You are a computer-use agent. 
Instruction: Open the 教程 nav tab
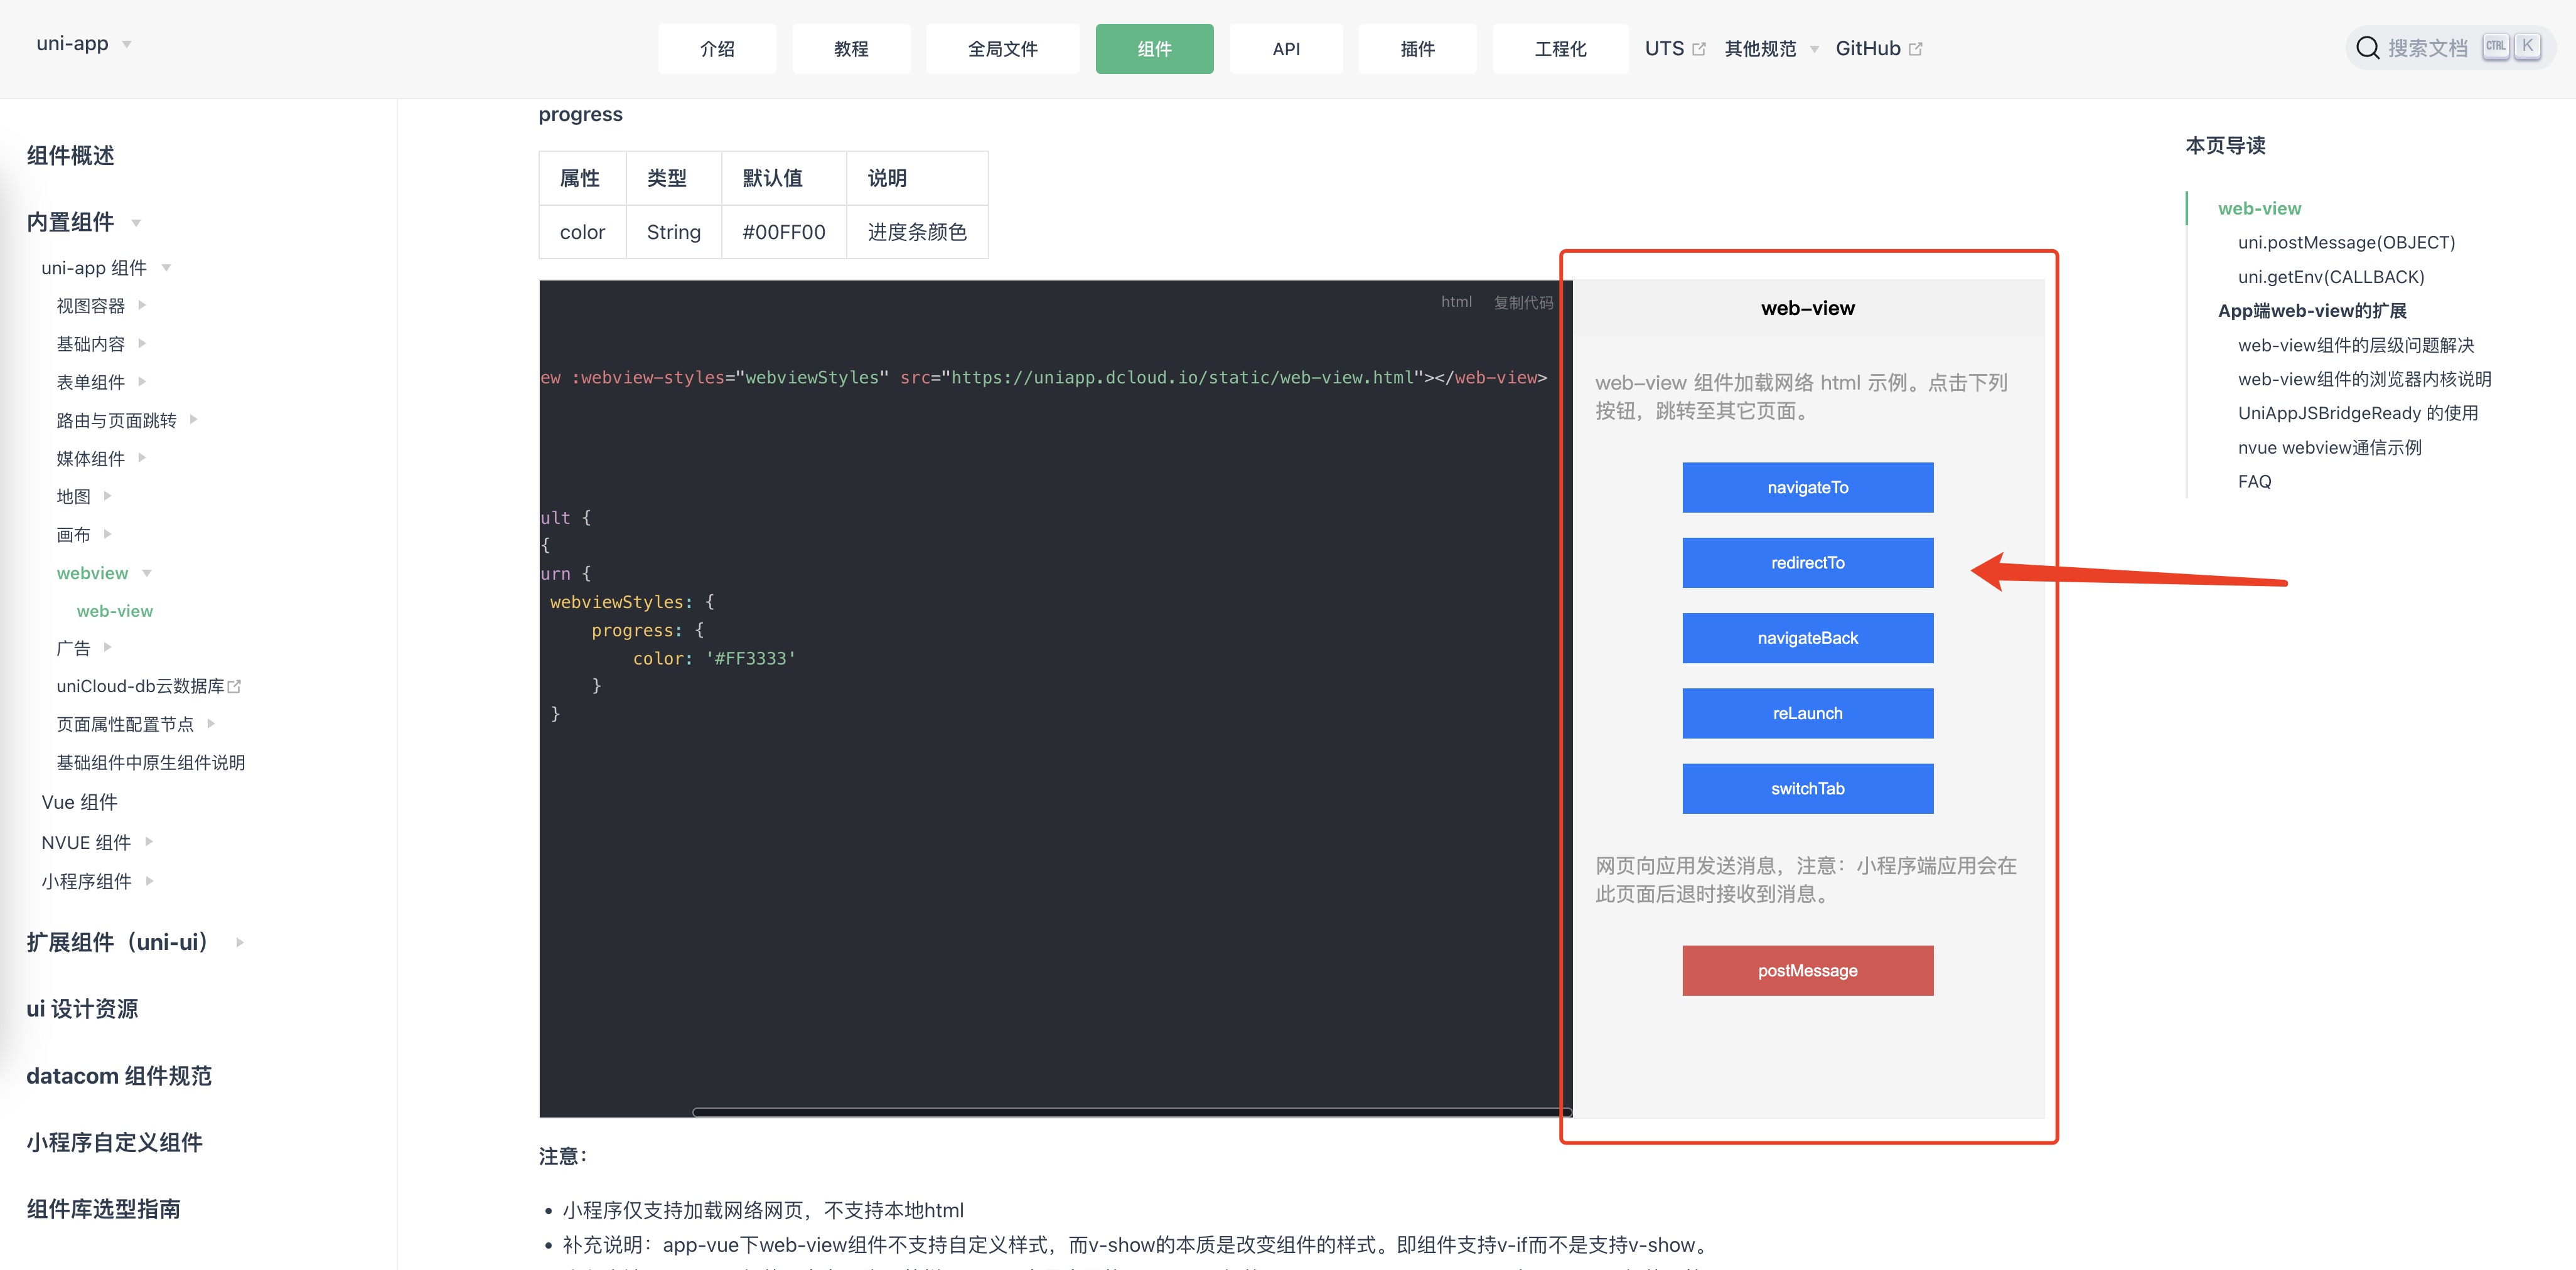click(x=851, y=49)
